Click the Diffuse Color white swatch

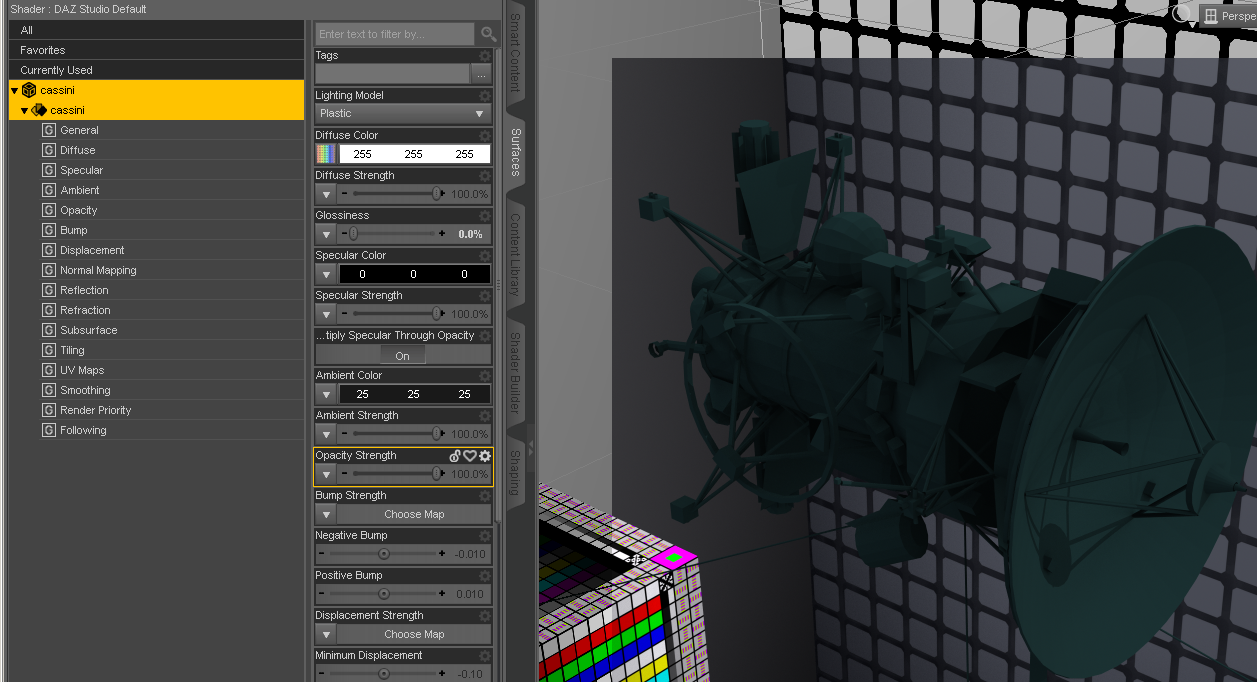coord(414,154)
